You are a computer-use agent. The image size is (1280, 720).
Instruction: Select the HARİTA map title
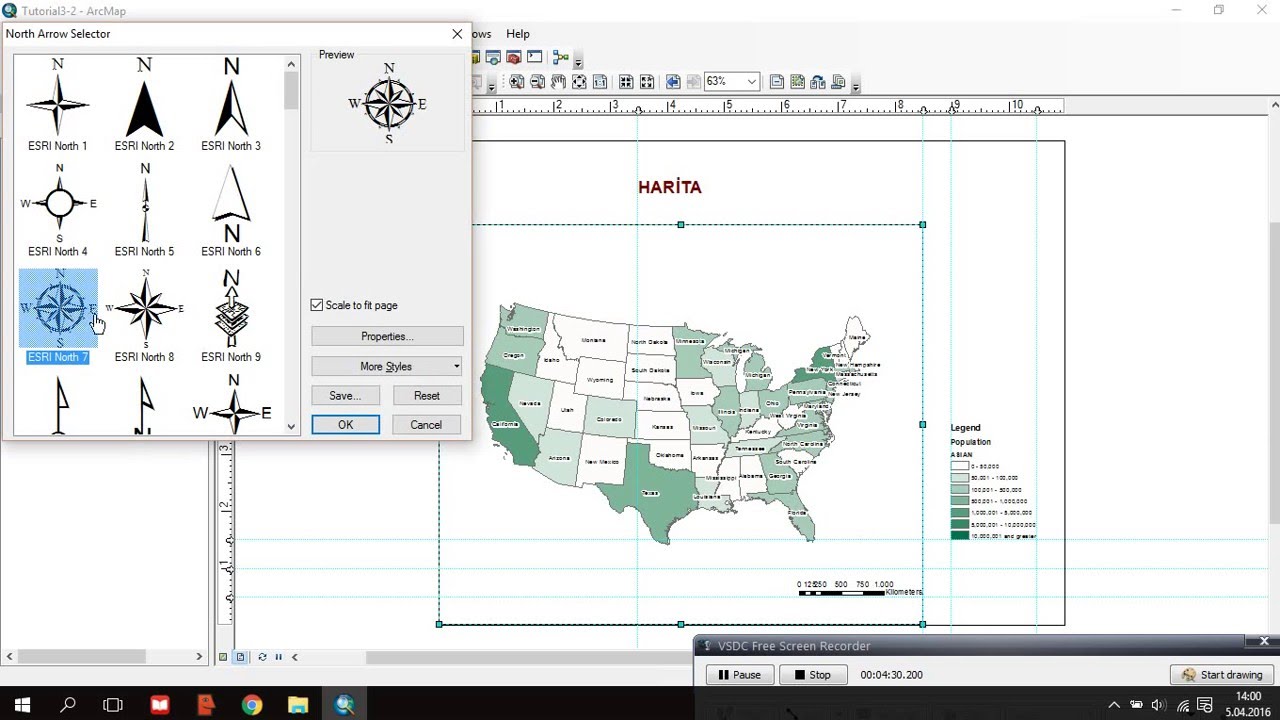click(670, 187)
